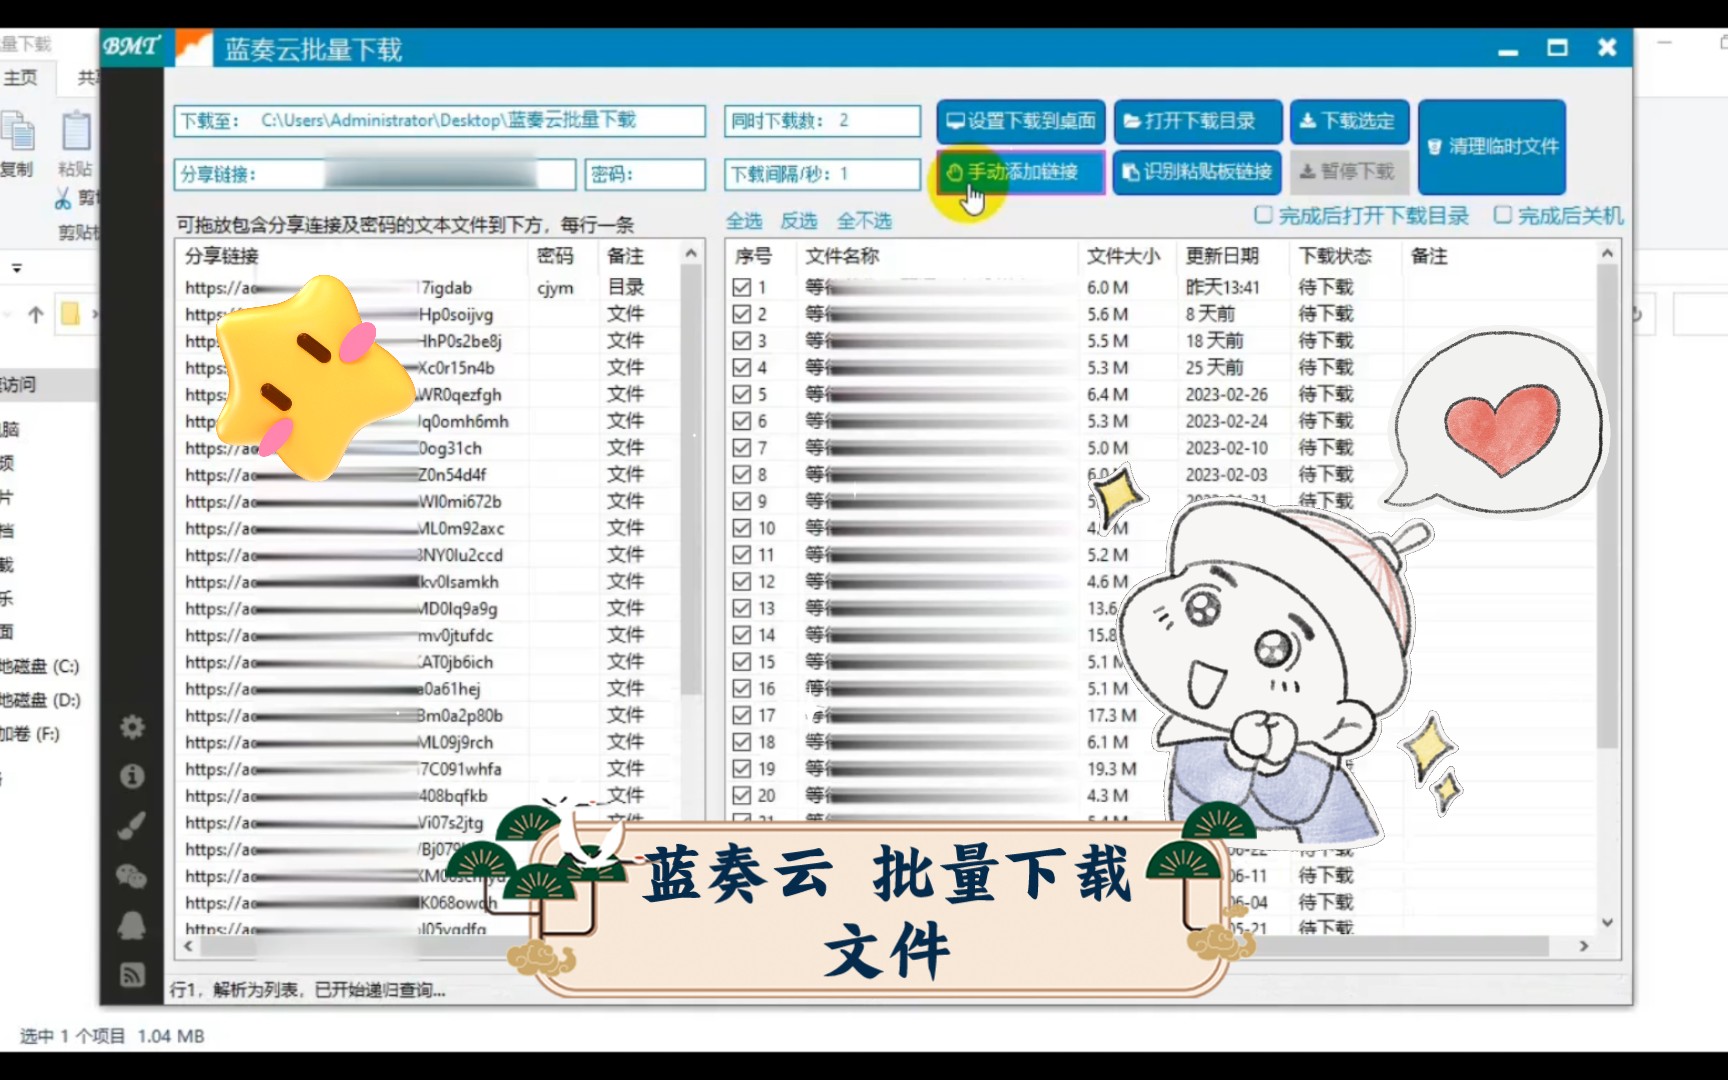Open the WeChat icon in sidebar

click(x=132, y=876)
